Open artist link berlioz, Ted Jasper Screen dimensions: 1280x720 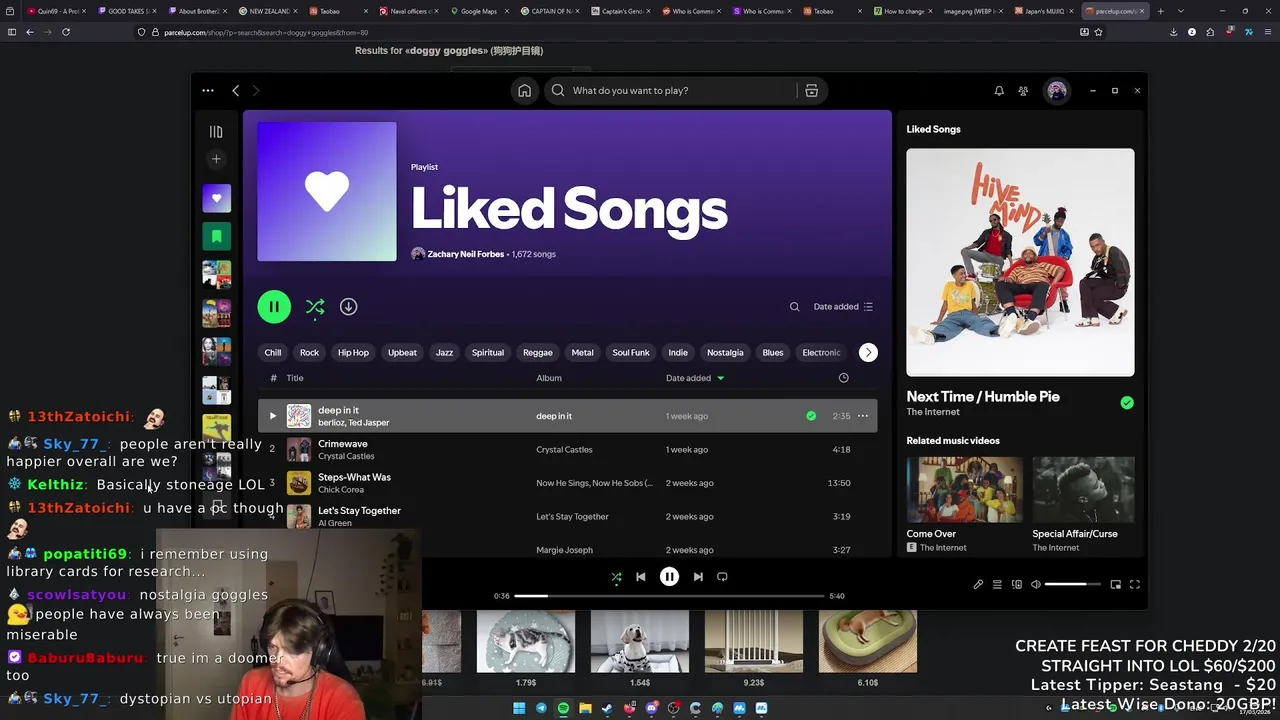pyautogui.click(x=353, y=423)
